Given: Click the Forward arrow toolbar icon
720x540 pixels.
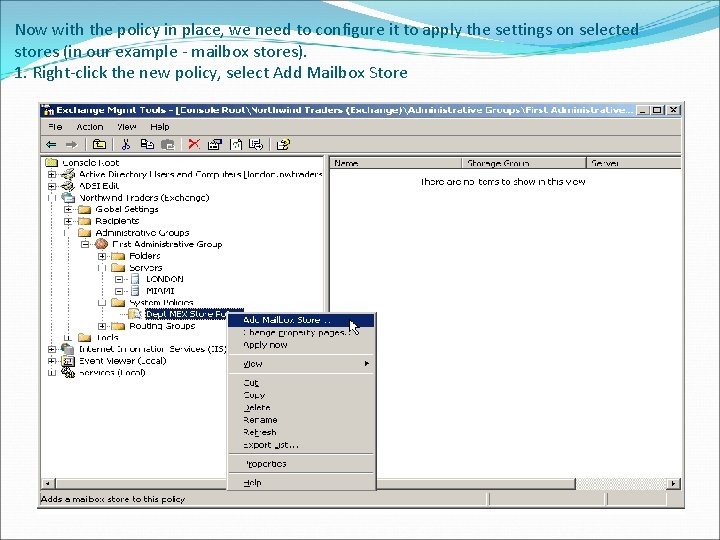Looking at the screenshot, I should click(71, 145).
